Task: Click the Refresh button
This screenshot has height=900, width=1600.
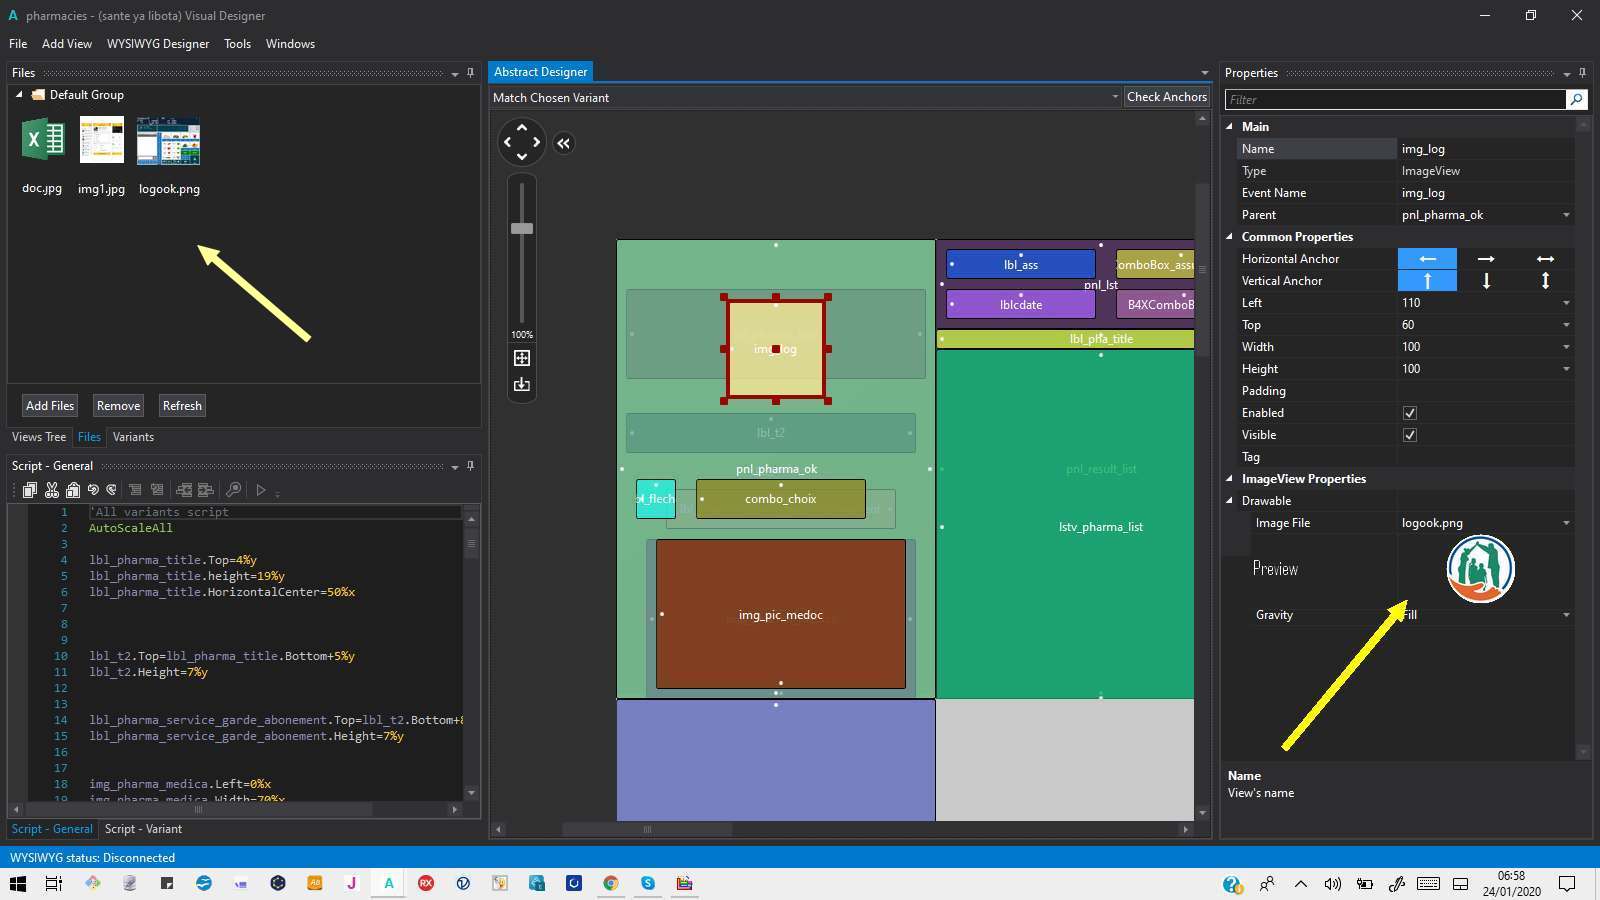Action: coord(182,406)
